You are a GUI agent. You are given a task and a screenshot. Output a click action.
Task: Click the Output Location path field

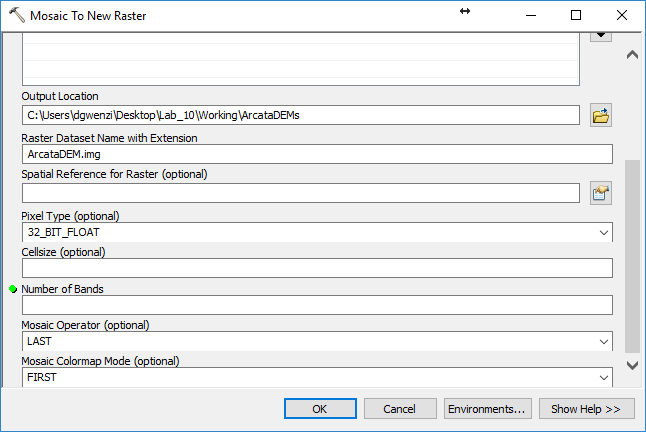[x=301, y=115]
